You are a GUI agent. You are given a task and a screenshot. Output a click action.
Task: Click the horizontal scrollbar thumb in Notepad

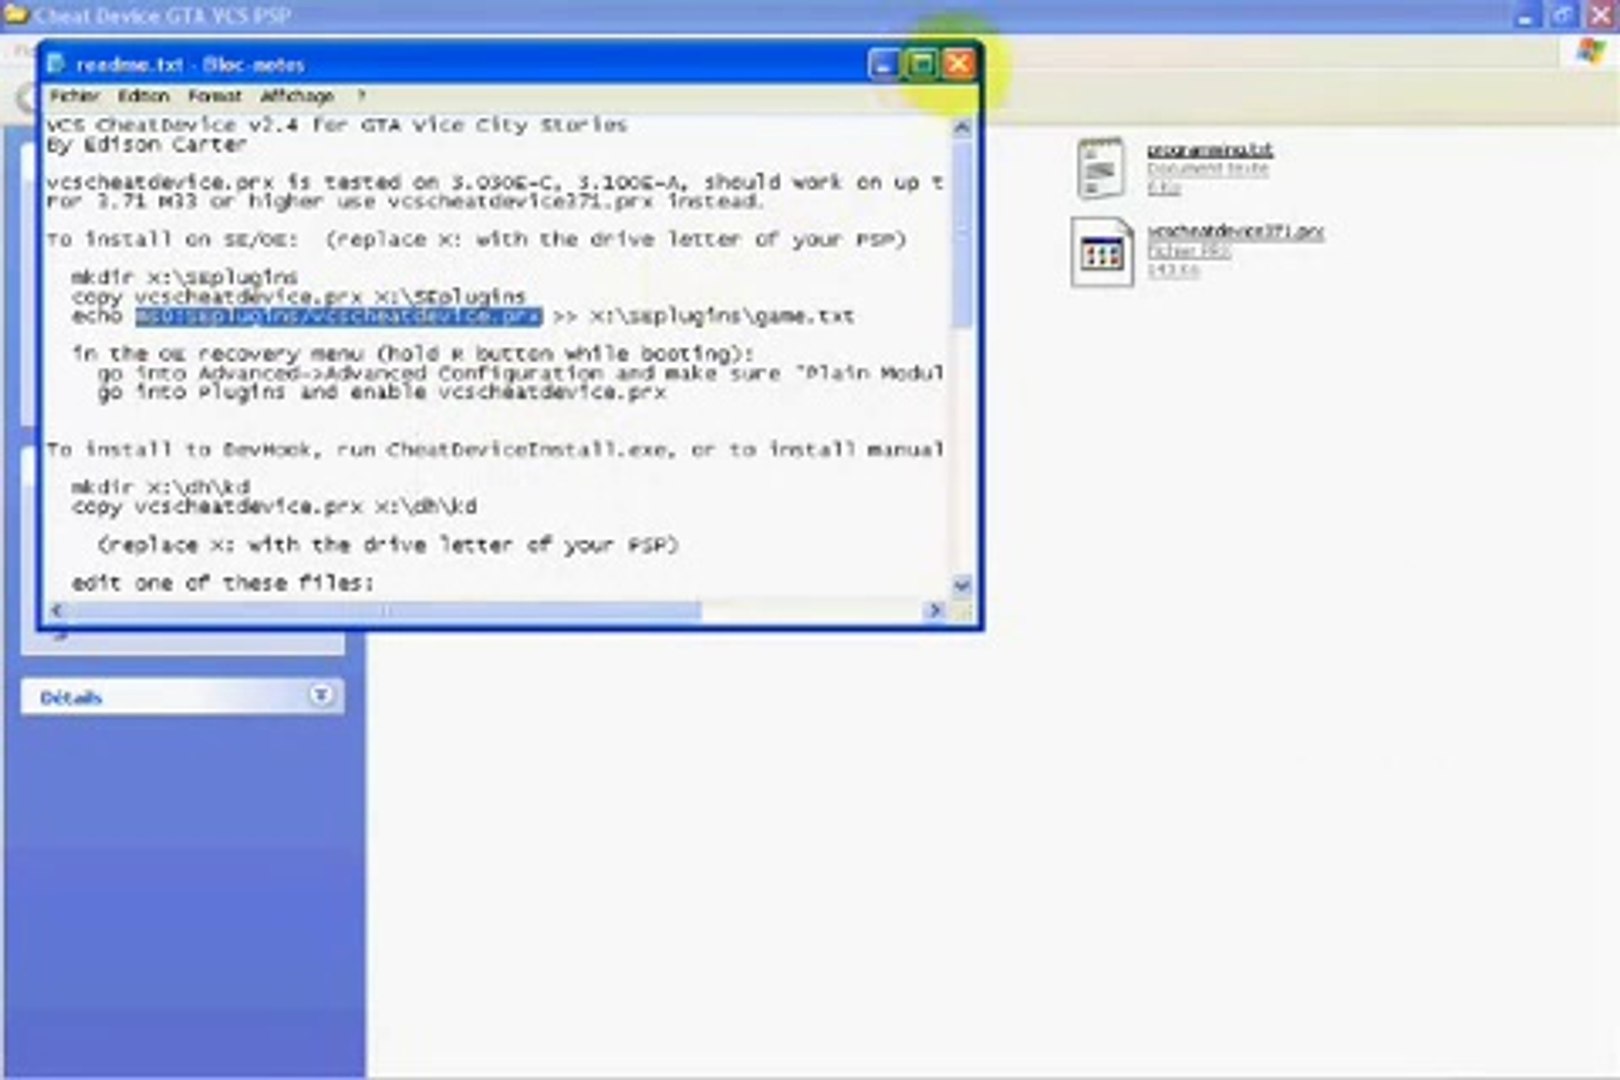[385, 610]
